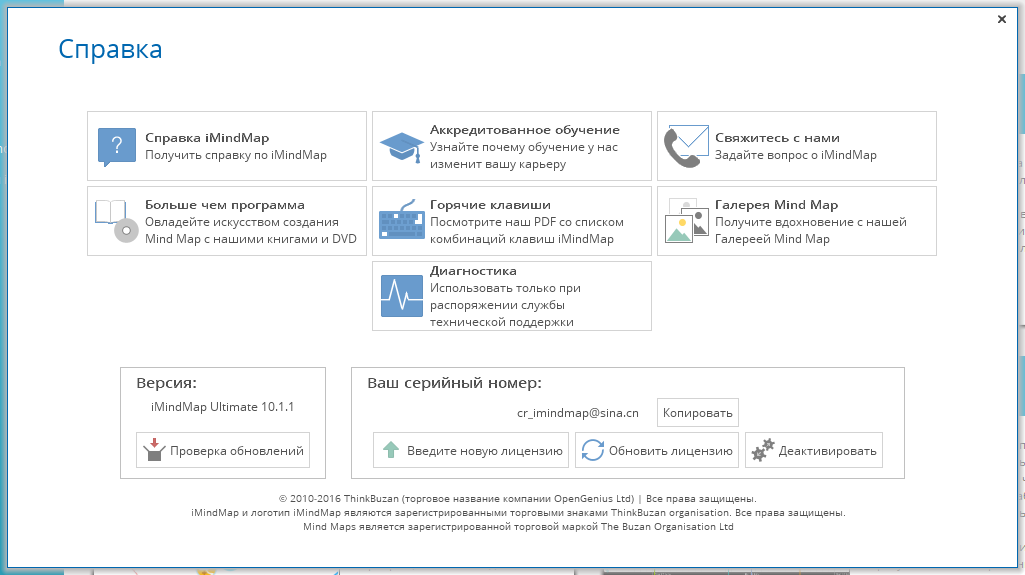Click the download arrow icon for updates
This screenshot has width=1025, height=575.
point(154,450)
